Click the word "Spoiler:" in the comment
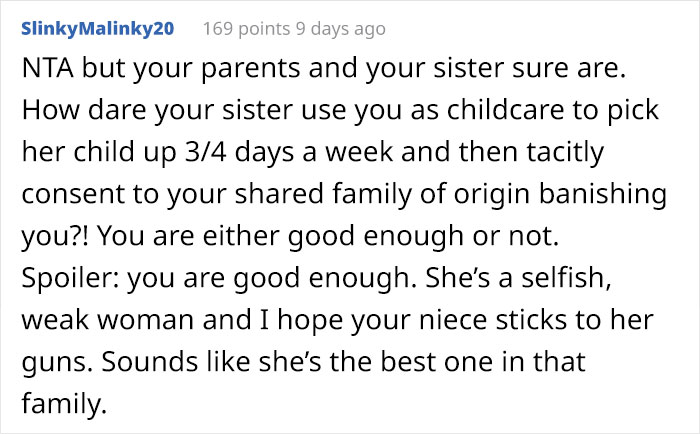Viewport: 700px width, 434px height. click(x=66, y=279)
